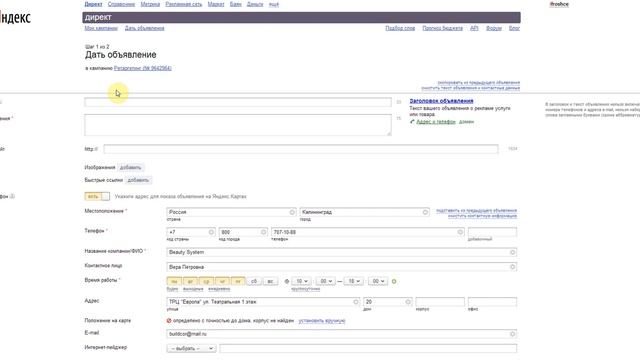Open Директ in top navigation
640x360 pixels.
pyautogui.click(x=93, y=4)
